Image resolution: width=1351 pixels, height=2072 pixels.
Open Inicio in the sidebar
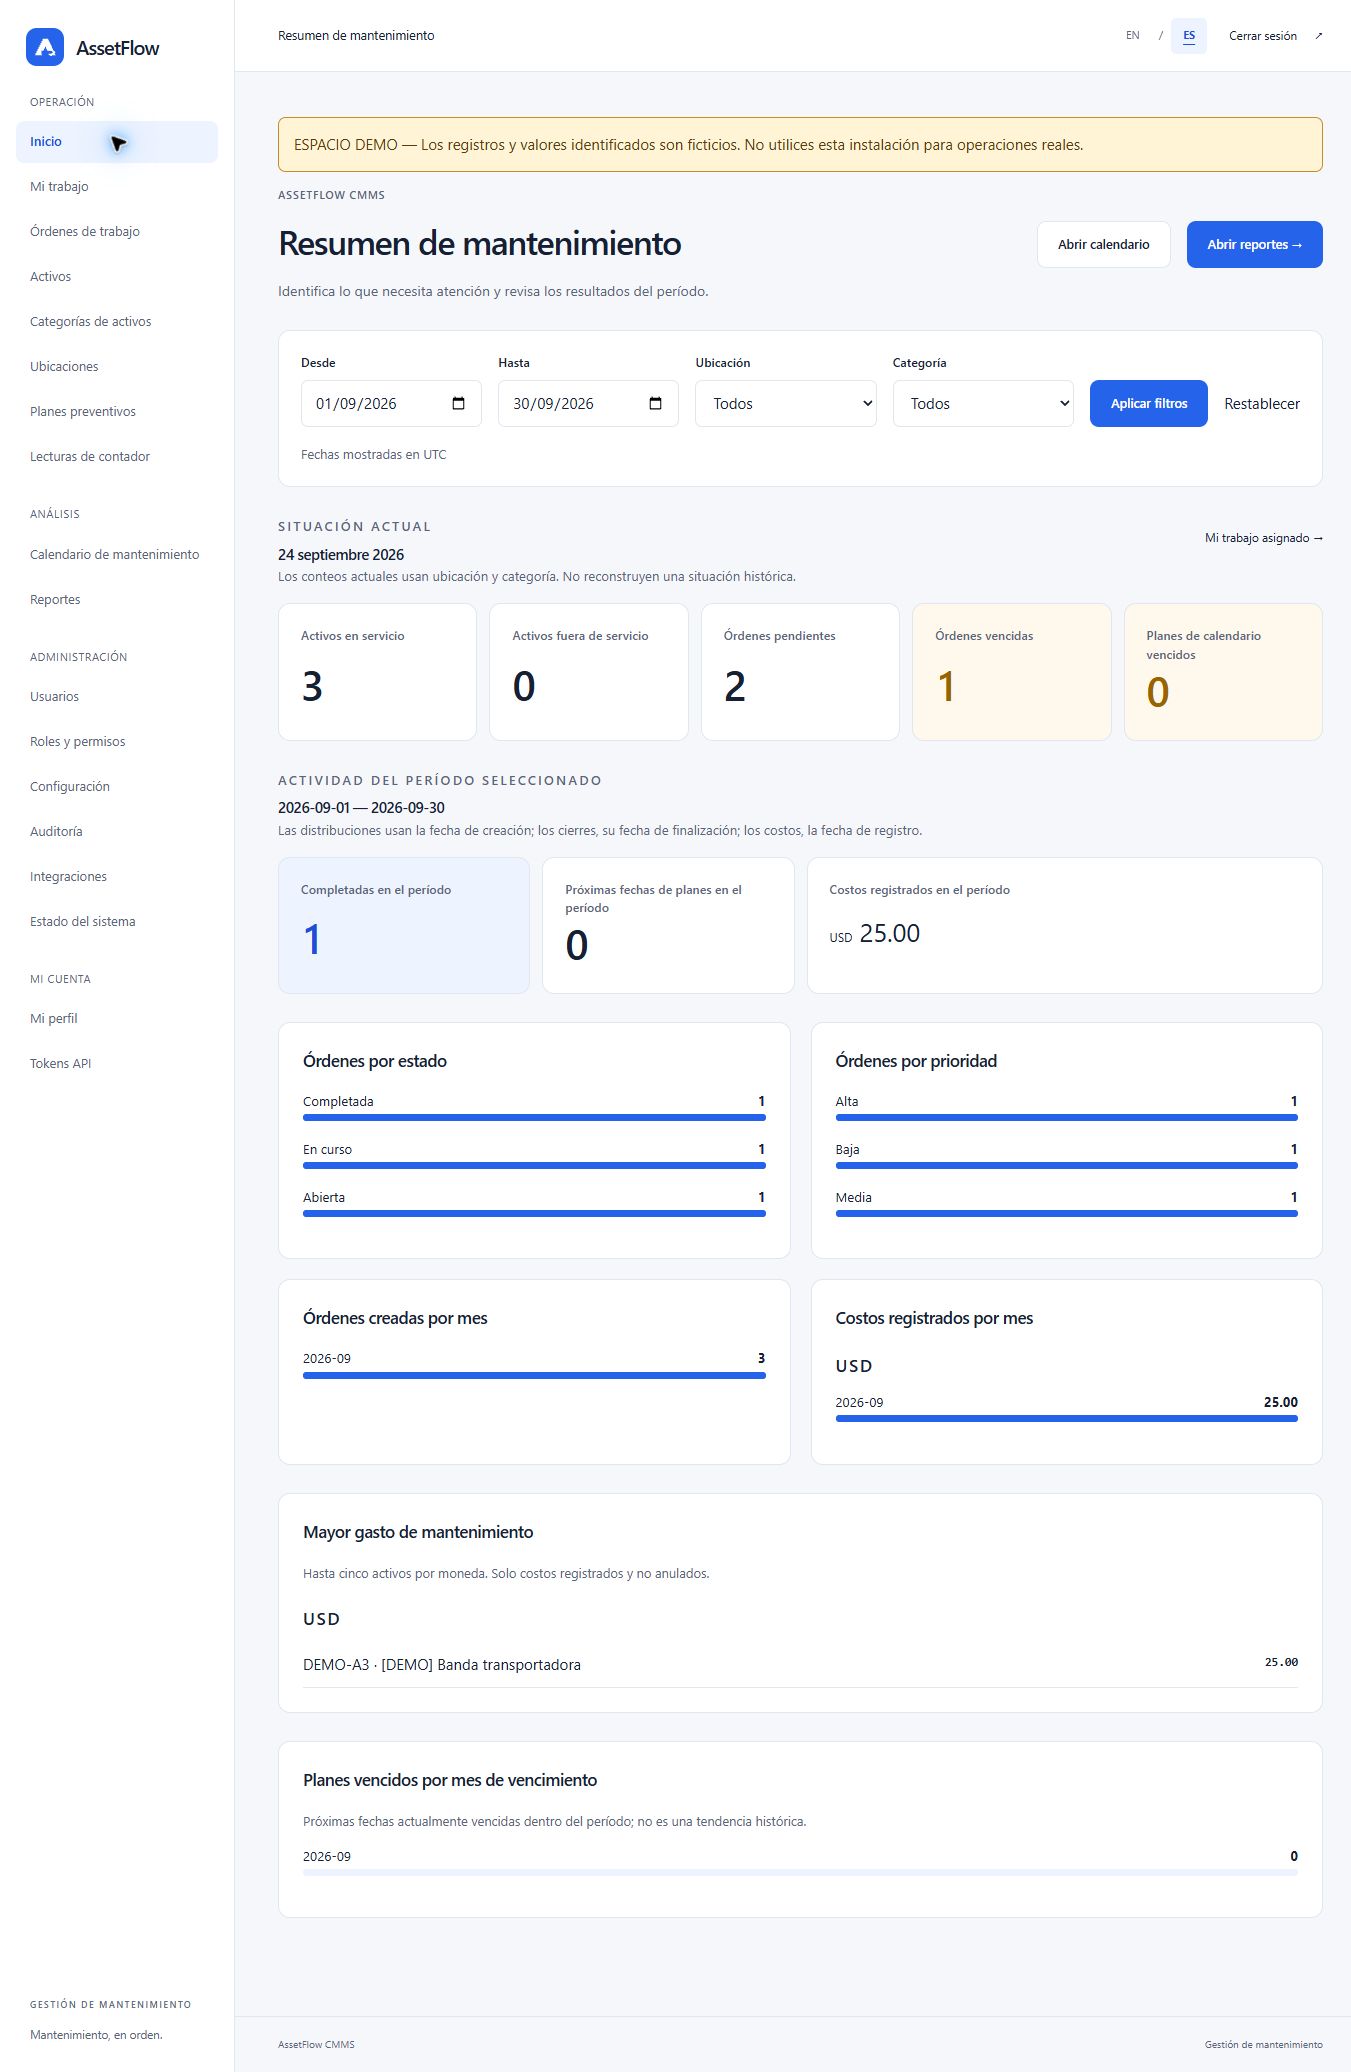[x=117, y=142]
